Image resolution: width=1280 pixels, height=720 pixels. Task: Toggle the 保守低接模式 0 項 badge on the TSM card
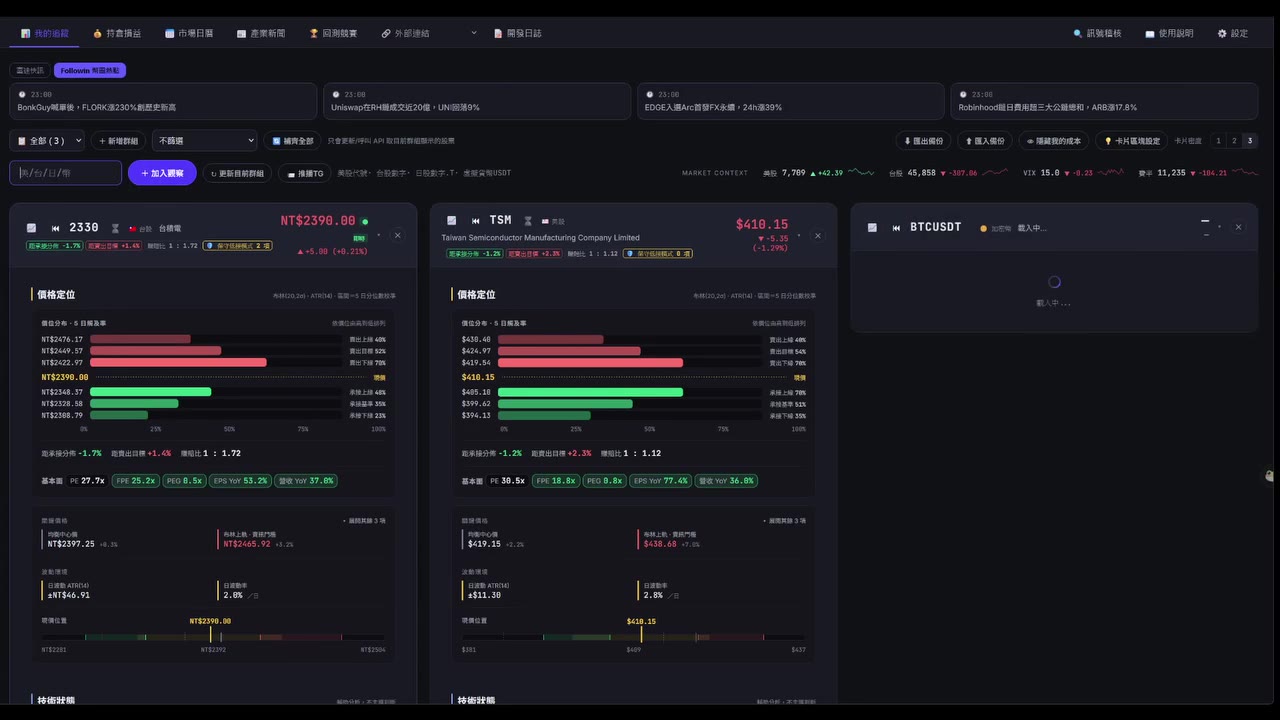[x=657, y=253]
